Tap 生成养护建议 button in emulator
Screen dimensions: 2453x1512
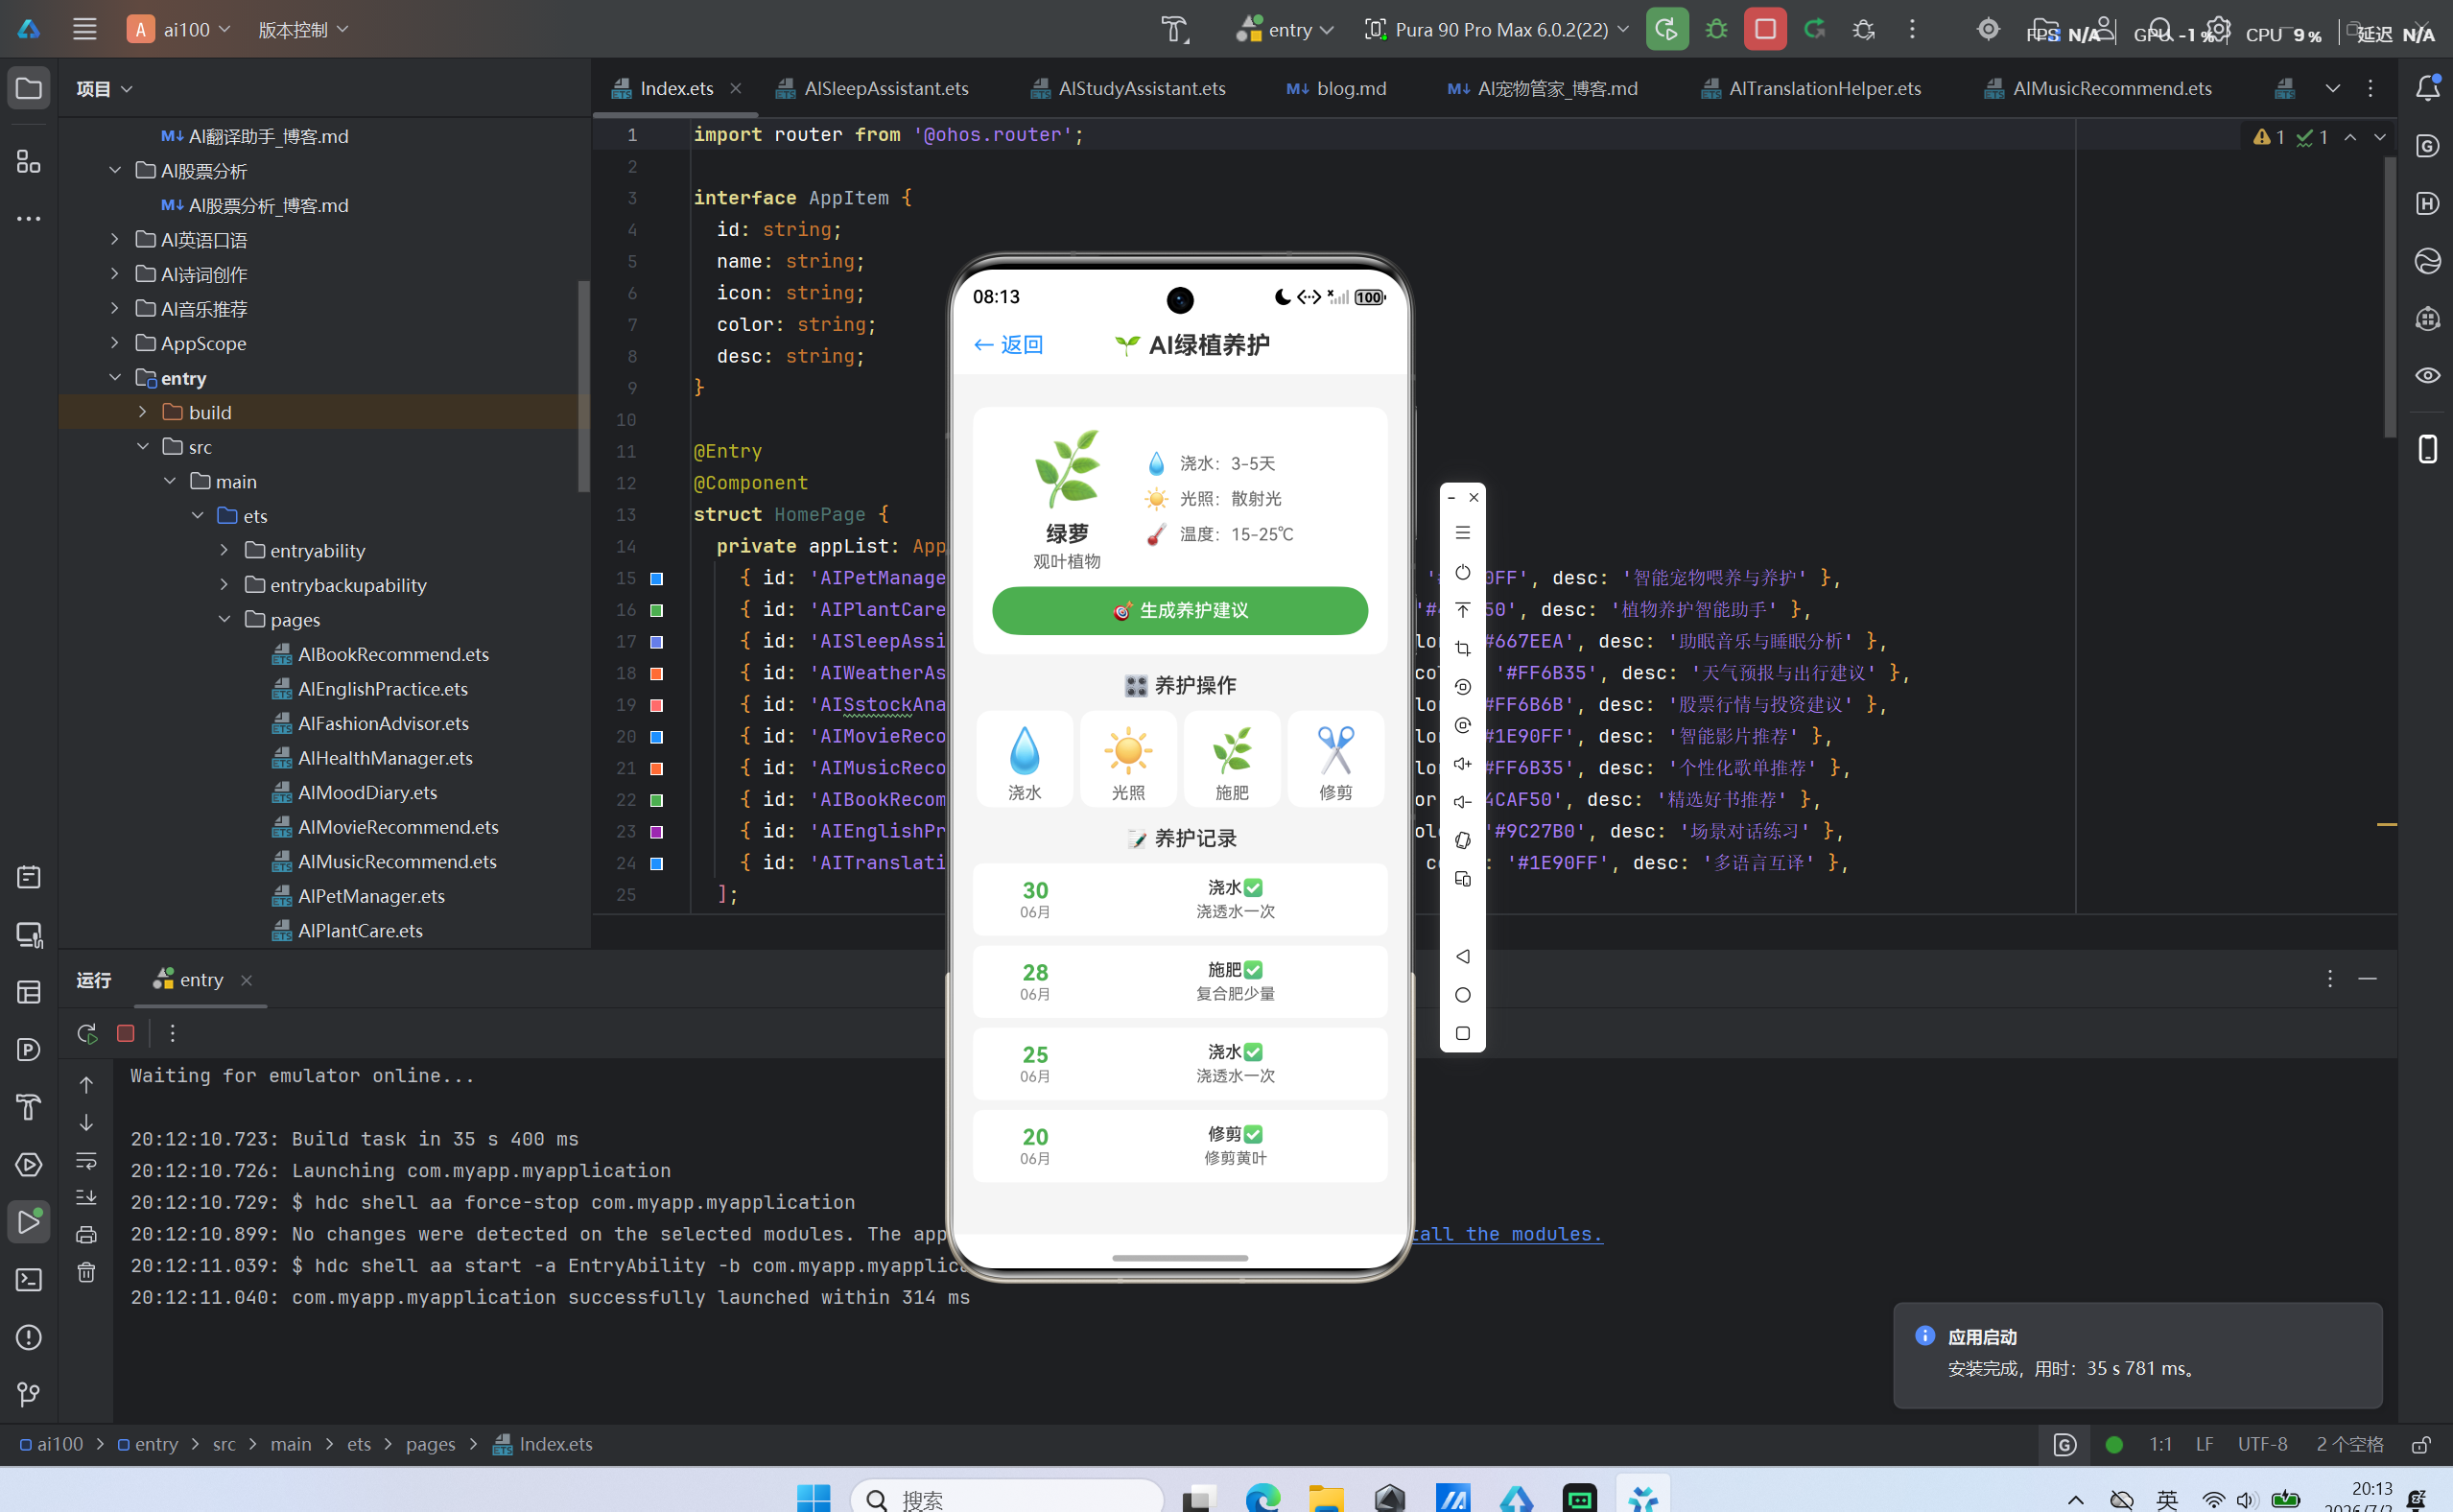[x=1180, y=610]
